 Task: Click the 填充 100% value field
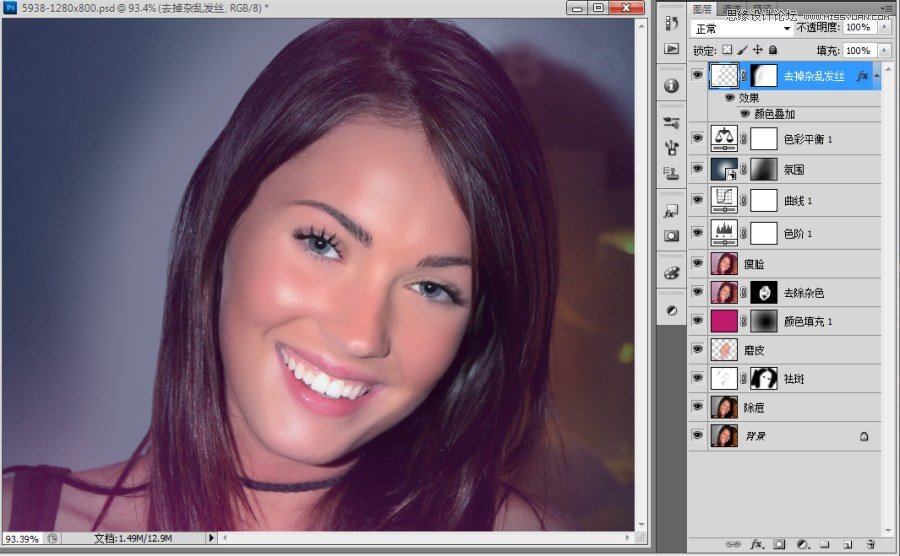(859, 50)
